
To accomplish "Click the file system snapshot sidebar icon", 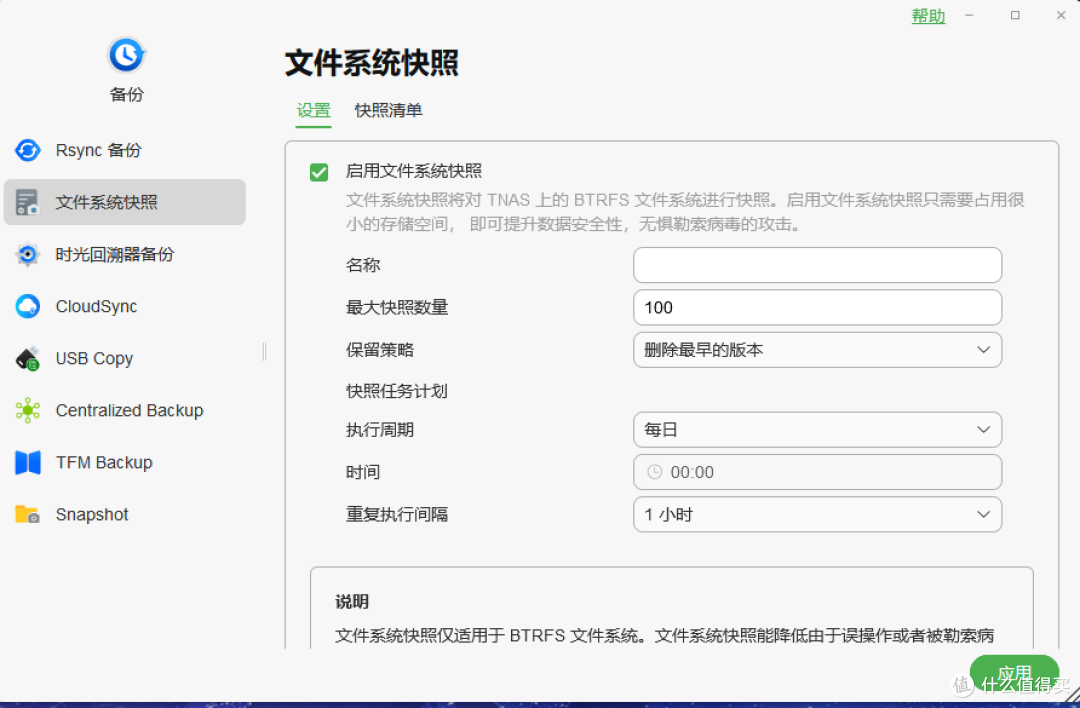I will [x=28, y=202].
